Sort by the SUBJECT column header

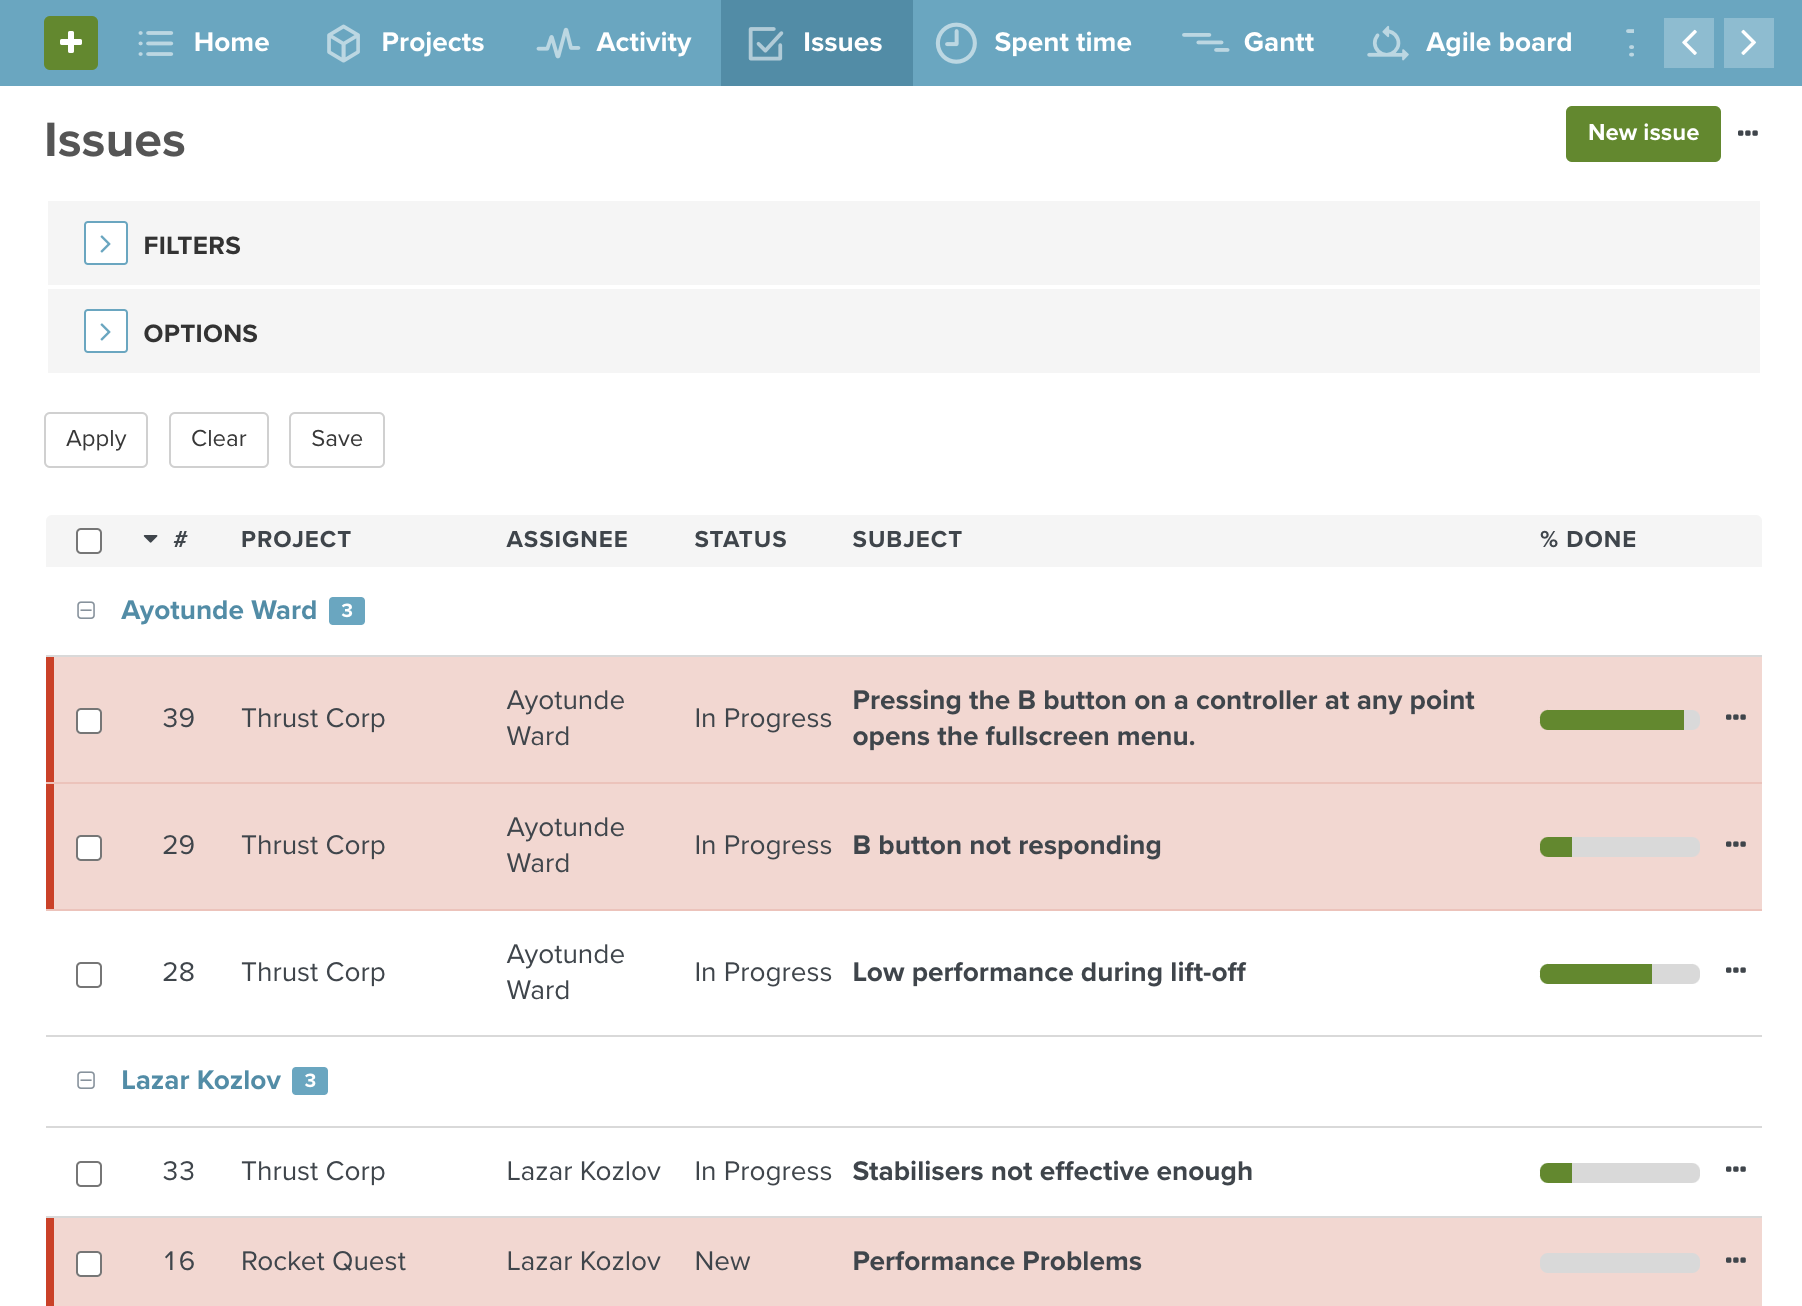coord(907,540)
